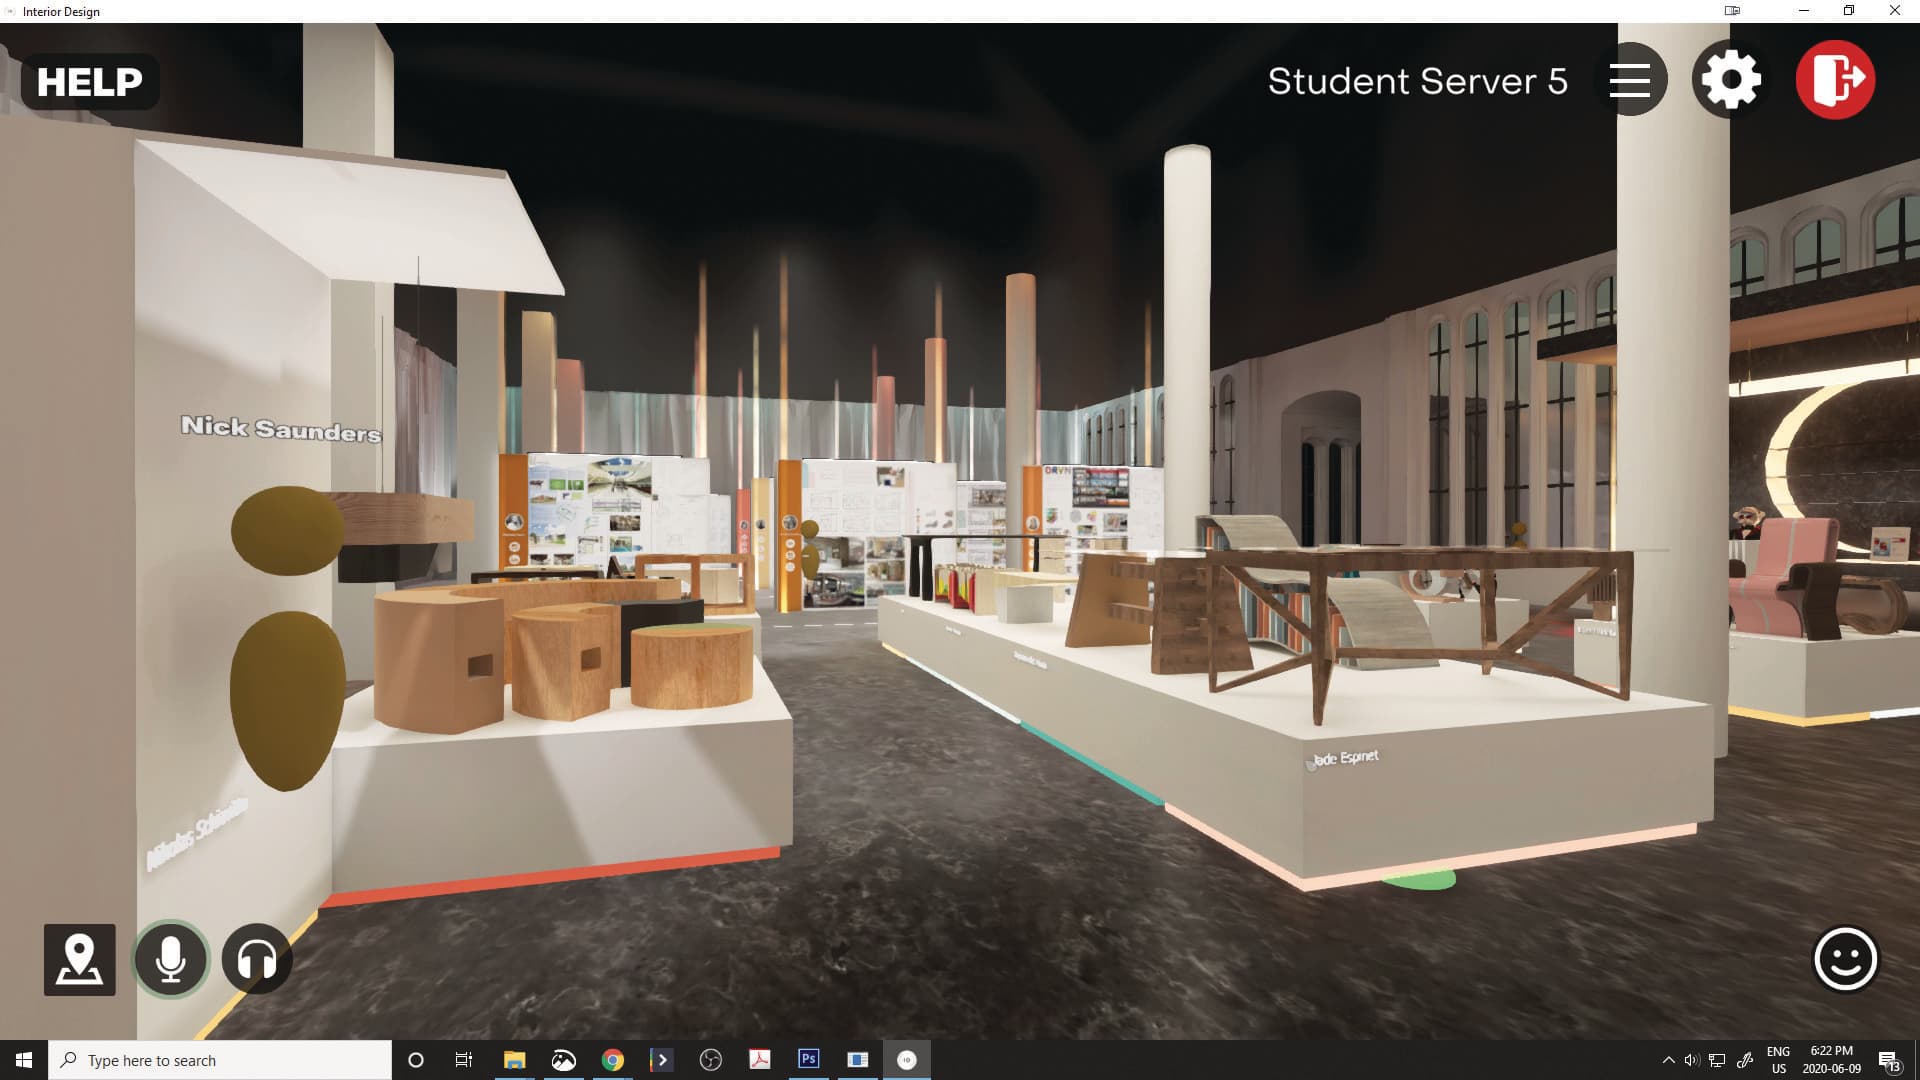The image size is (1920, 1080).
Task: Open the mountain-logo app in taskbar
Action: pyautogui.click(x=563, y=1060)
